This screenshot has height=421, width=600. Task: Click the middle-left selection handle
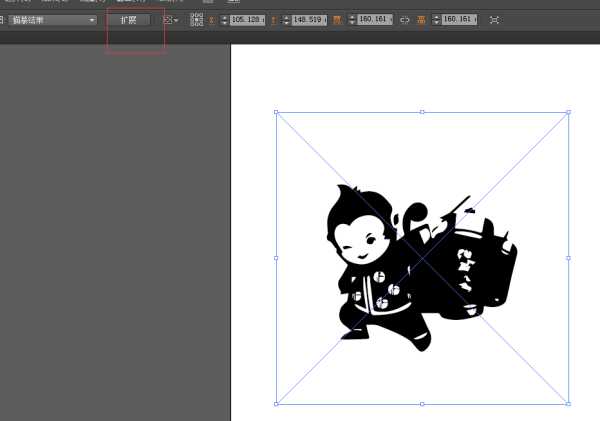[276, 258]
